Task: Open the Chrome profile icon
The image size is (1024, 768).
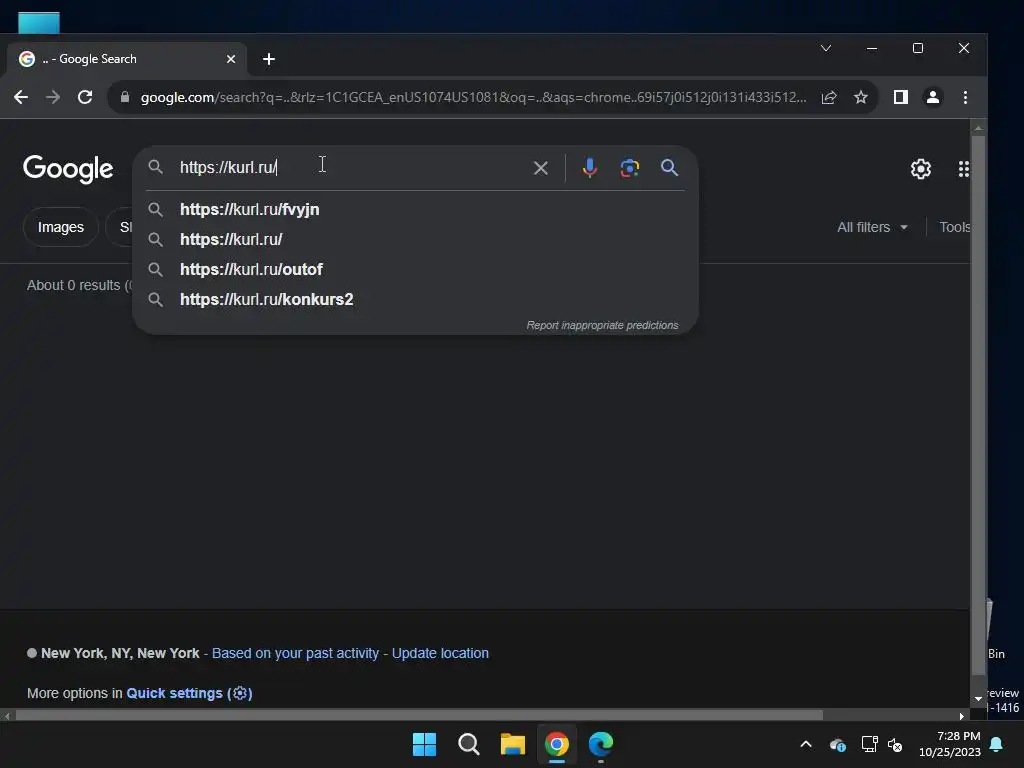Action: click(x=933, y=97)
